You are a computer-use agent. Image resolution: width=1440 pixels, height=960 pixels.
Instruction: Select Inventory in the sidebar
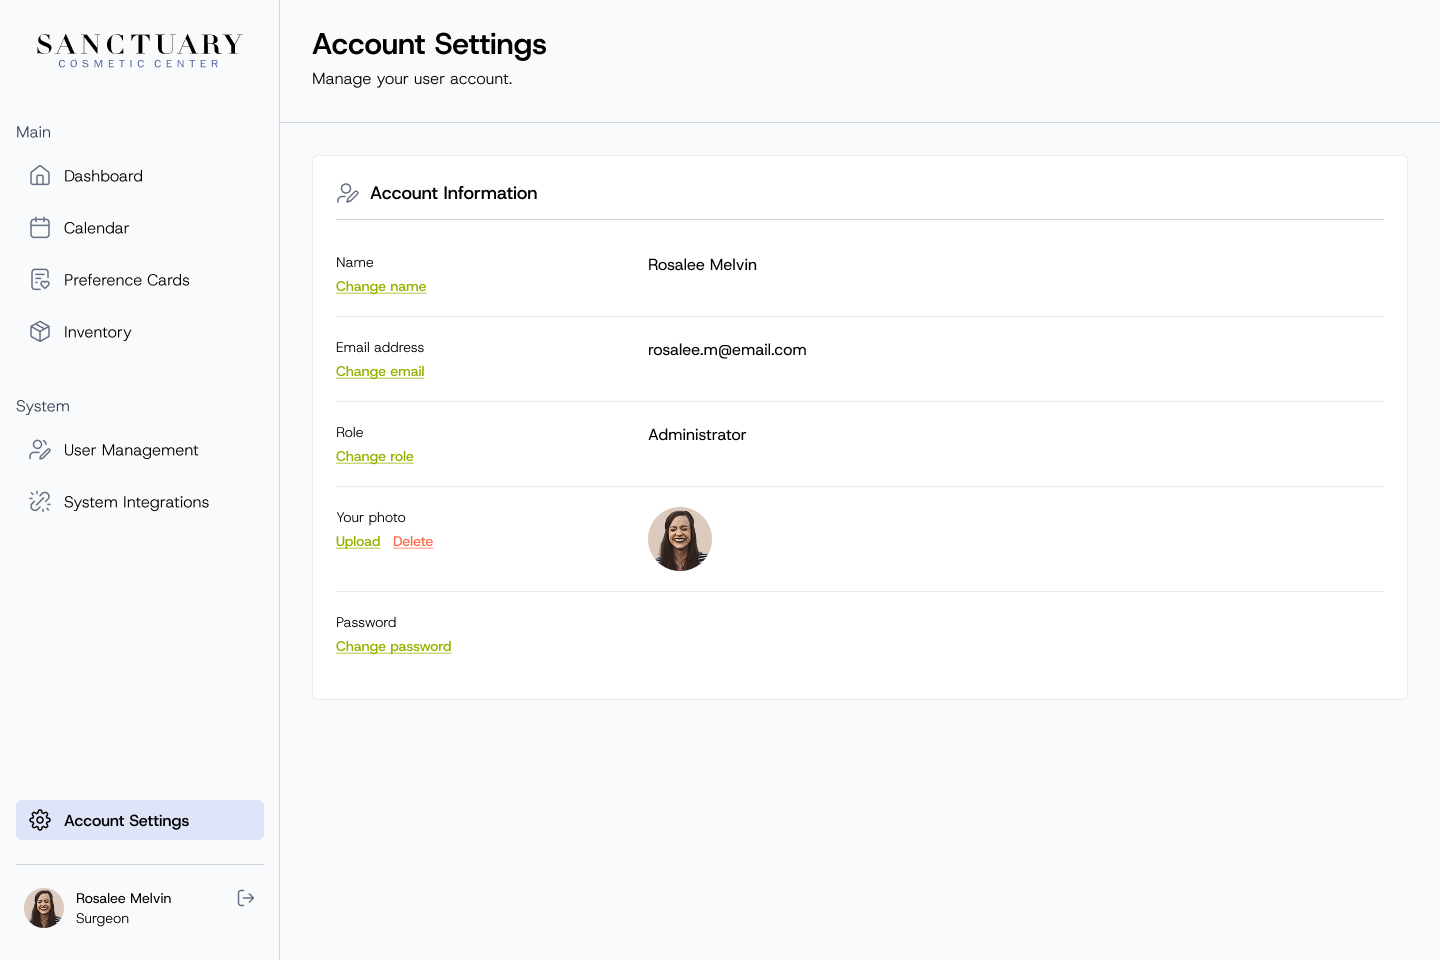pyautogui.click(x=140, y=332)
